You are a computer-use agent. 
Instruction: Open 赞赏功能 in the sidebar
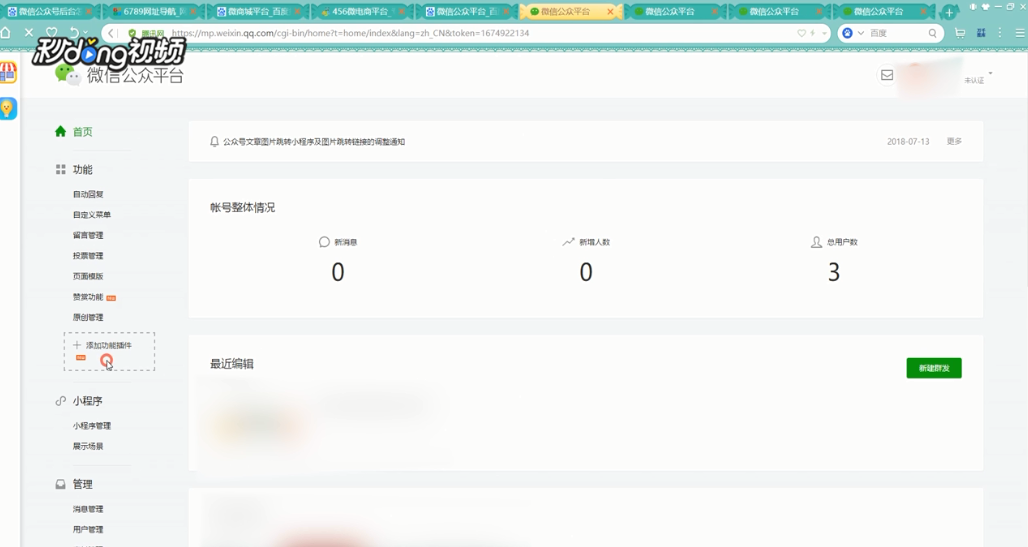point(88,297)
